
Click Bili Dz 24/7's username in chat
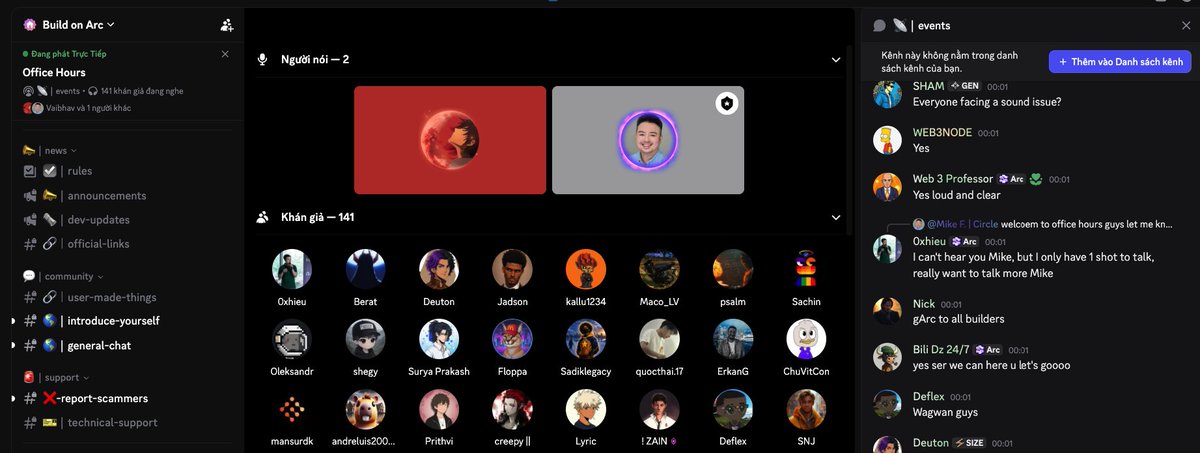941,350
